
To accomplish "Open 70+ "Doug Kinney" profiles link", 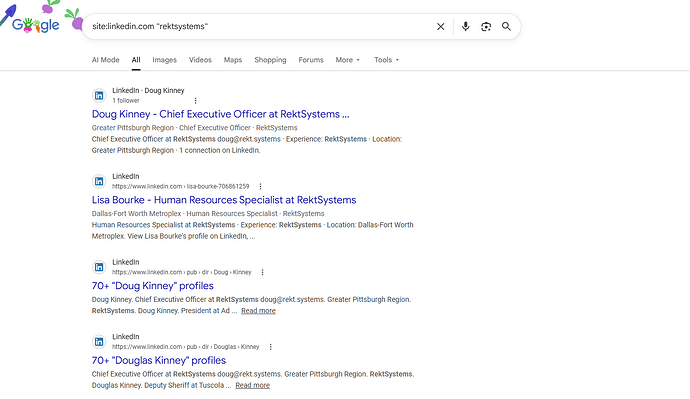I will (x=153, y=286).
